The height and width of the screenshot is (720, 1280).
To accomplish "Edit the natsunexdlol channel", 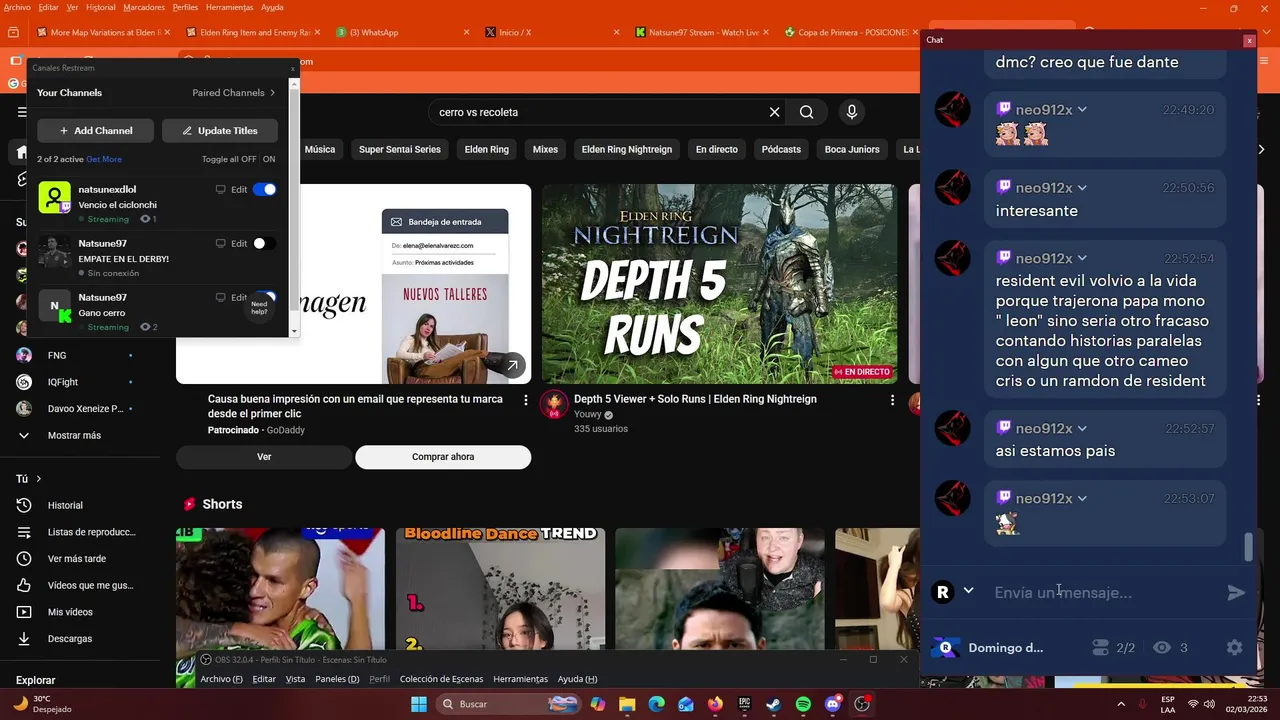I will [x=239, y=189].
